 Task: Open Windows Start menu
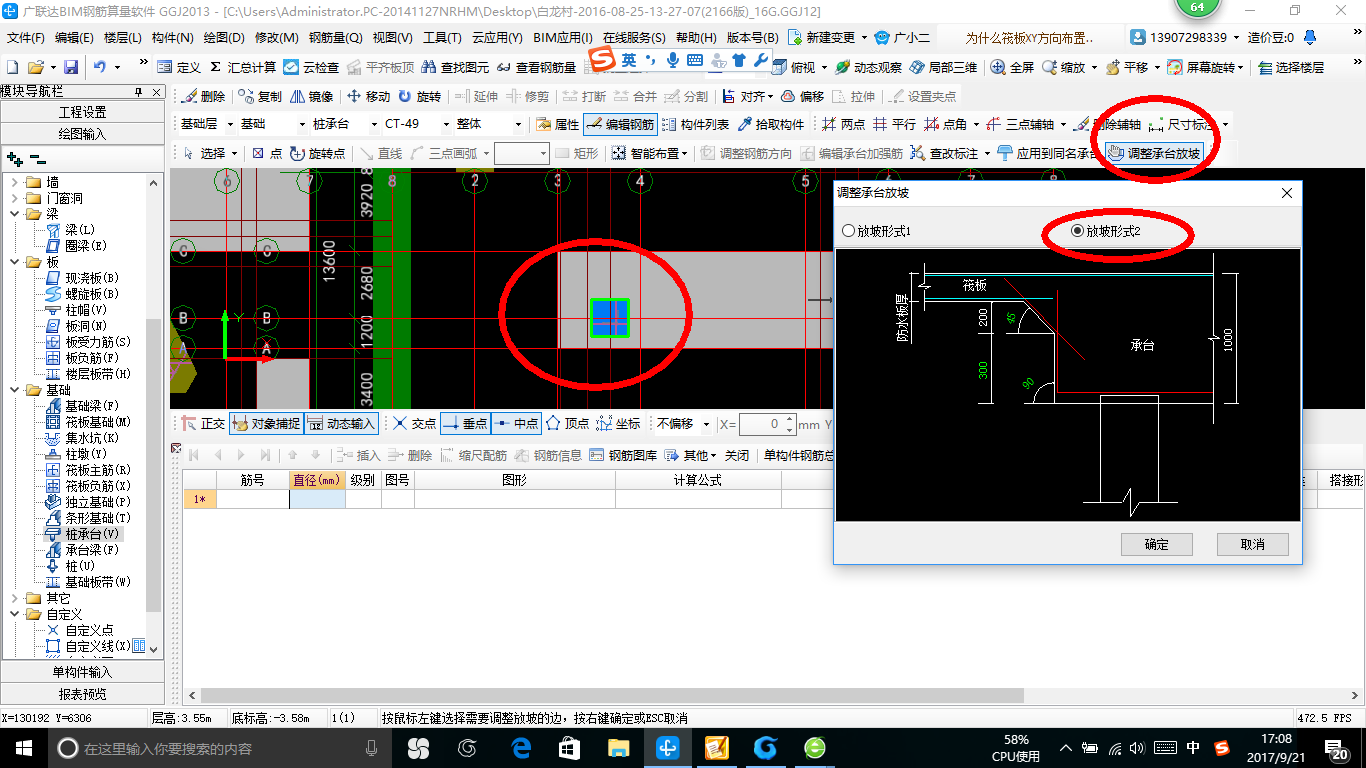click(x=22, y=748)
